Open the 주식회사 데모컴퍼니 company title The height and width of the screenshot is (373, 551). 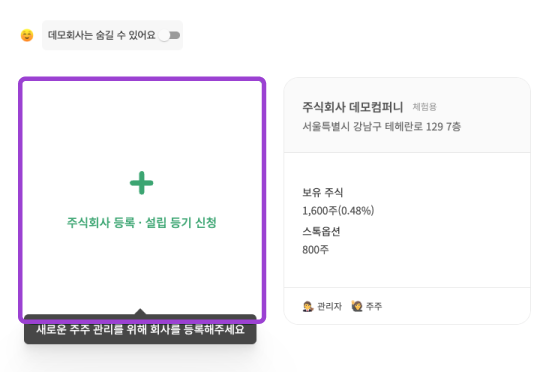tap(352, 107)
